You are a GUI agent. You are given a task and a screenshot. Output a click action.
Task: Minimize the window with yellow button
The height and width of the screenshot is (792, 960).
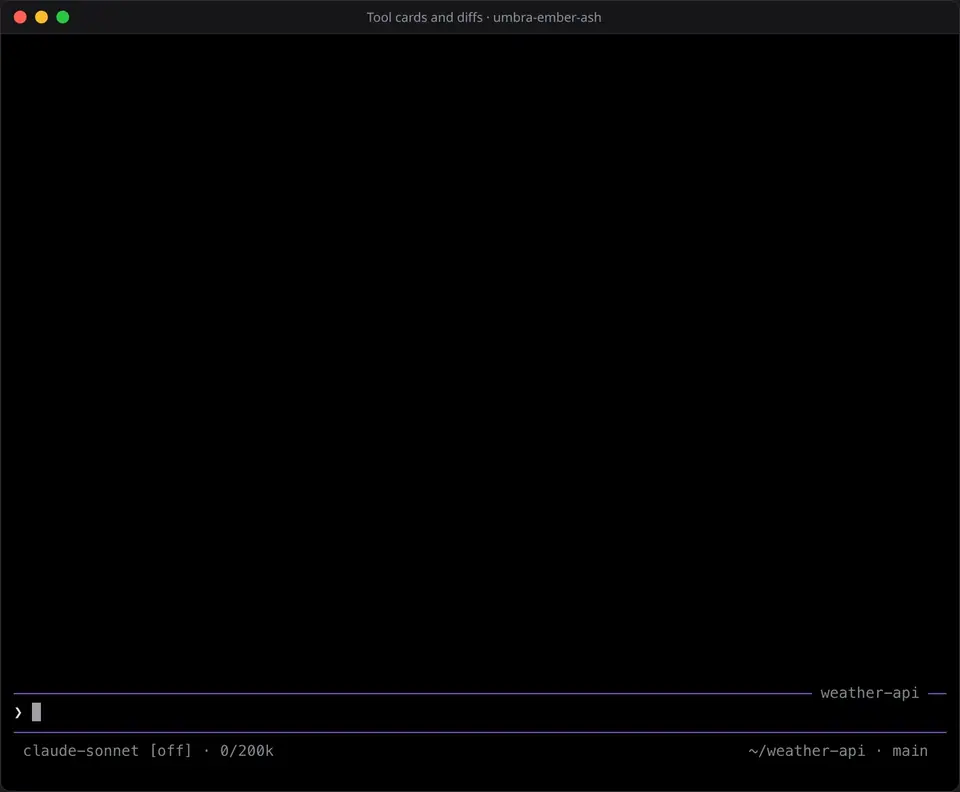click(42, 17)
